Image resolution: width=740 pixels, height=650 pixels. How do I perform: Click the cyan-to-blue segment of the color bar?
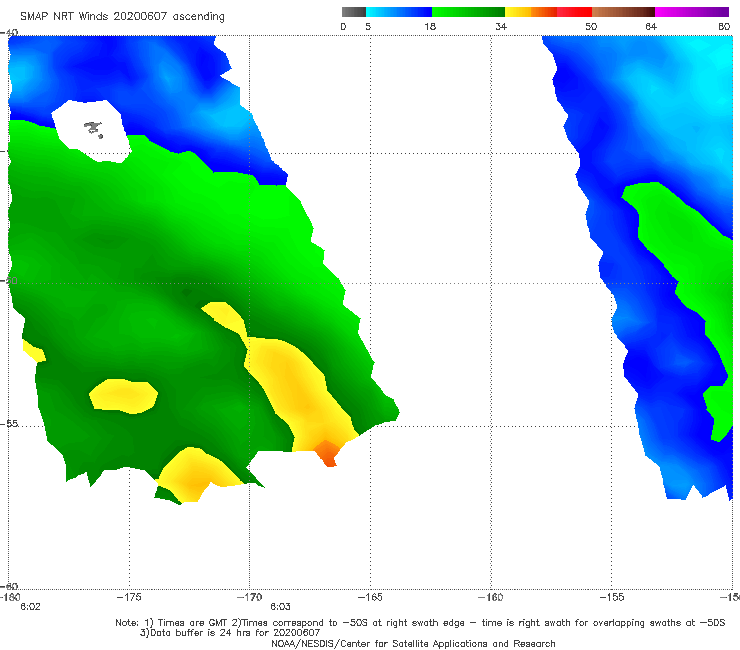399,12
